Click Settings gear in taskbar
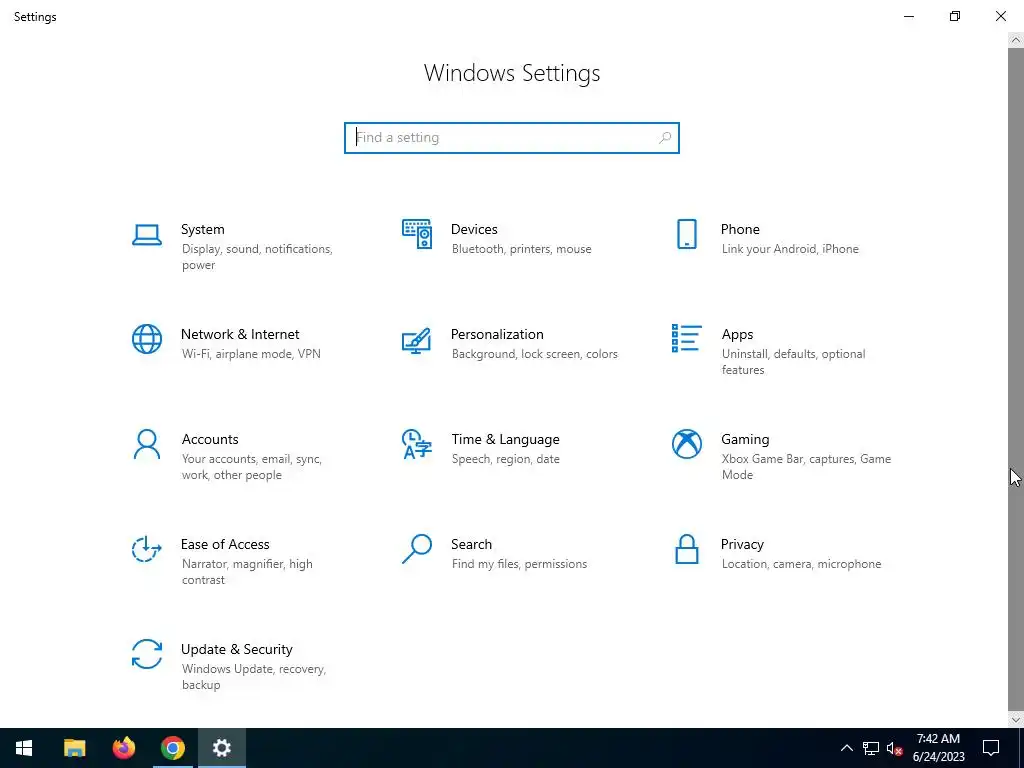The width and height of the screenshot is (1024, 768). click(x=221, y=748)
